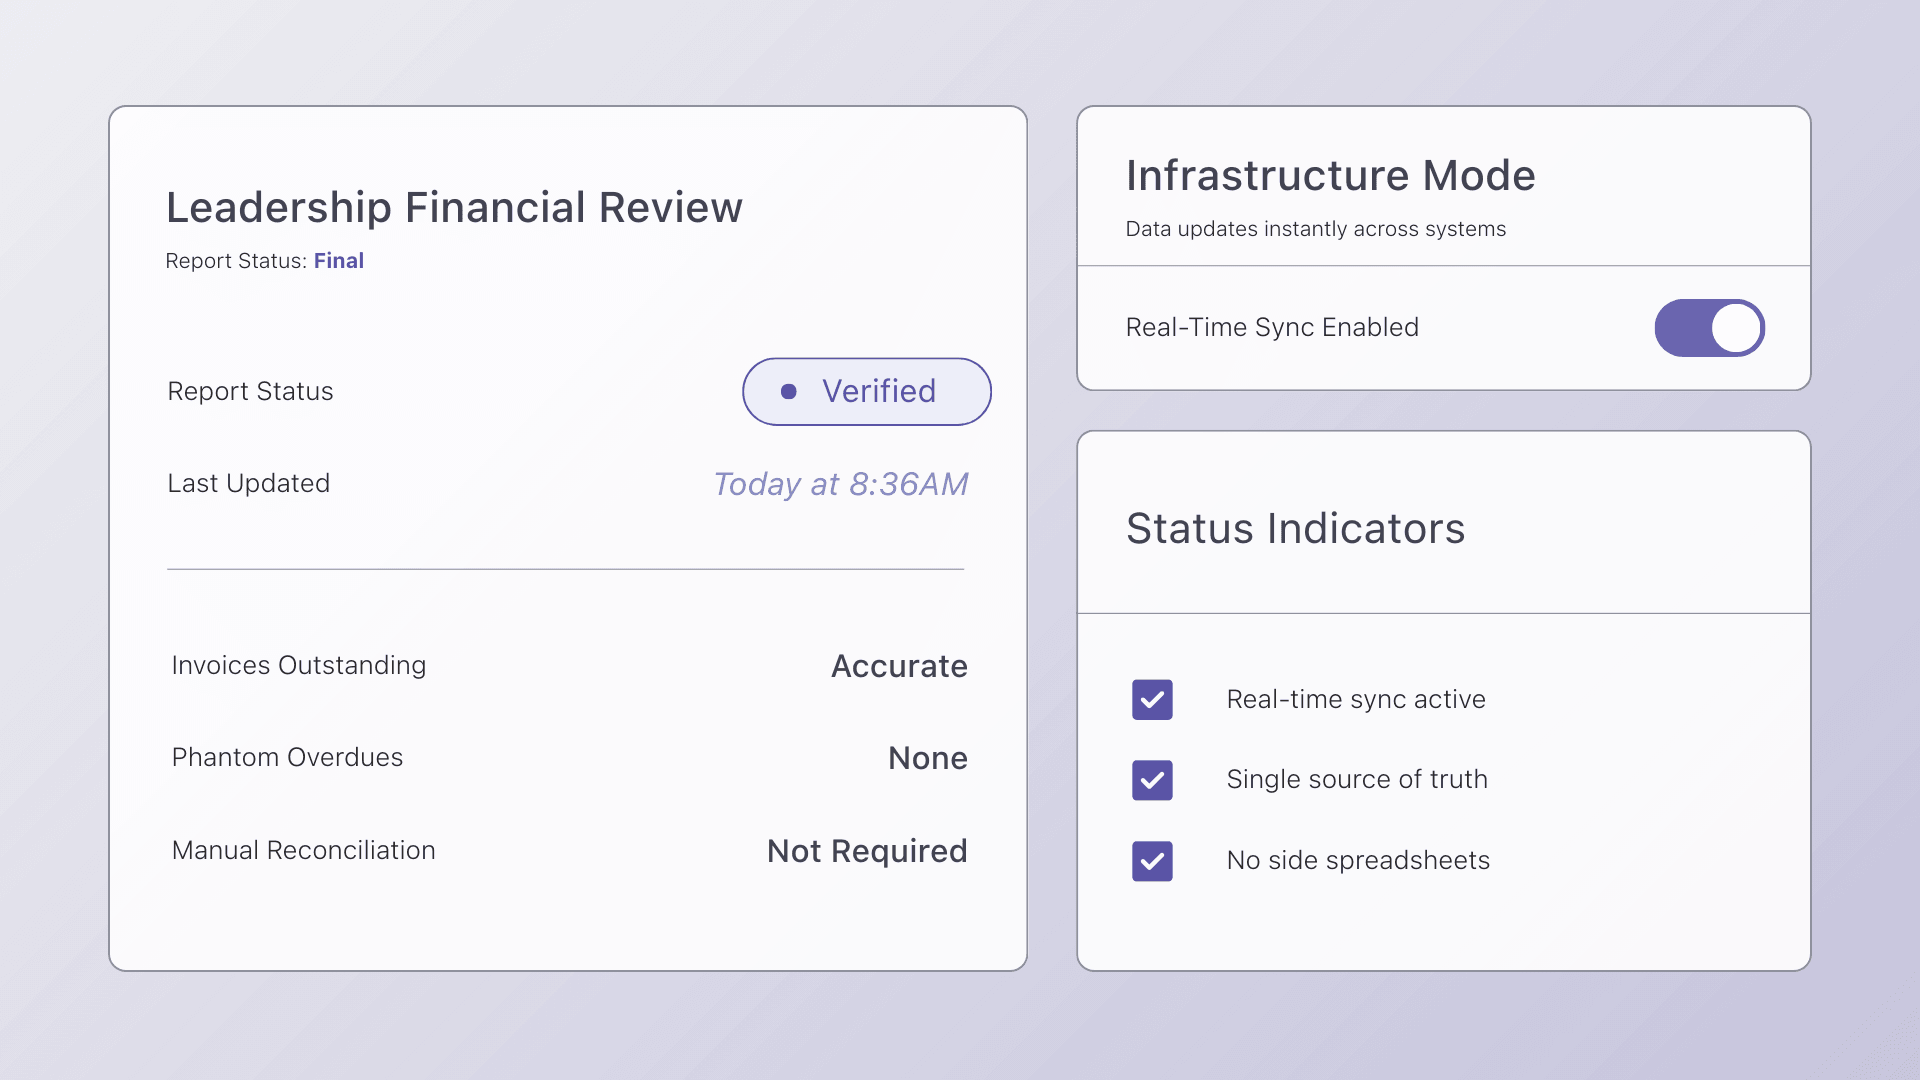The height and width of the screenshot is (1080, 1920).
Task: Click the Not Required reconciliation value
Action: (x=866, y=851)
